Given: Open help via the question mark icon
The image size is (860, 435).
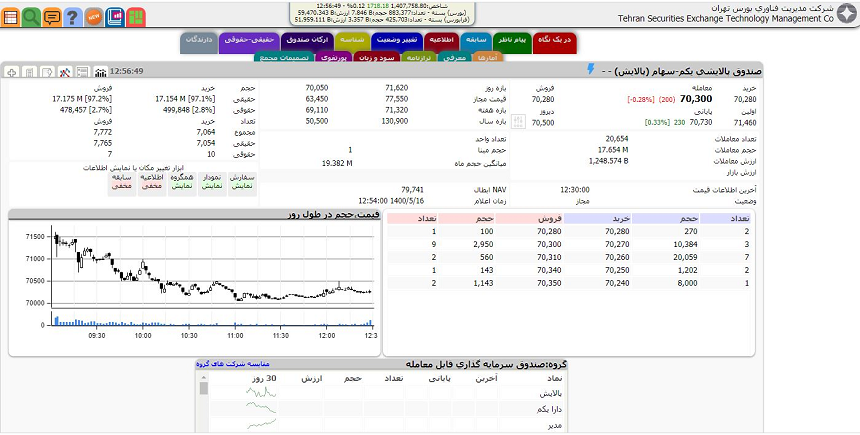Looking at the screenshot, I should [72, 17].
